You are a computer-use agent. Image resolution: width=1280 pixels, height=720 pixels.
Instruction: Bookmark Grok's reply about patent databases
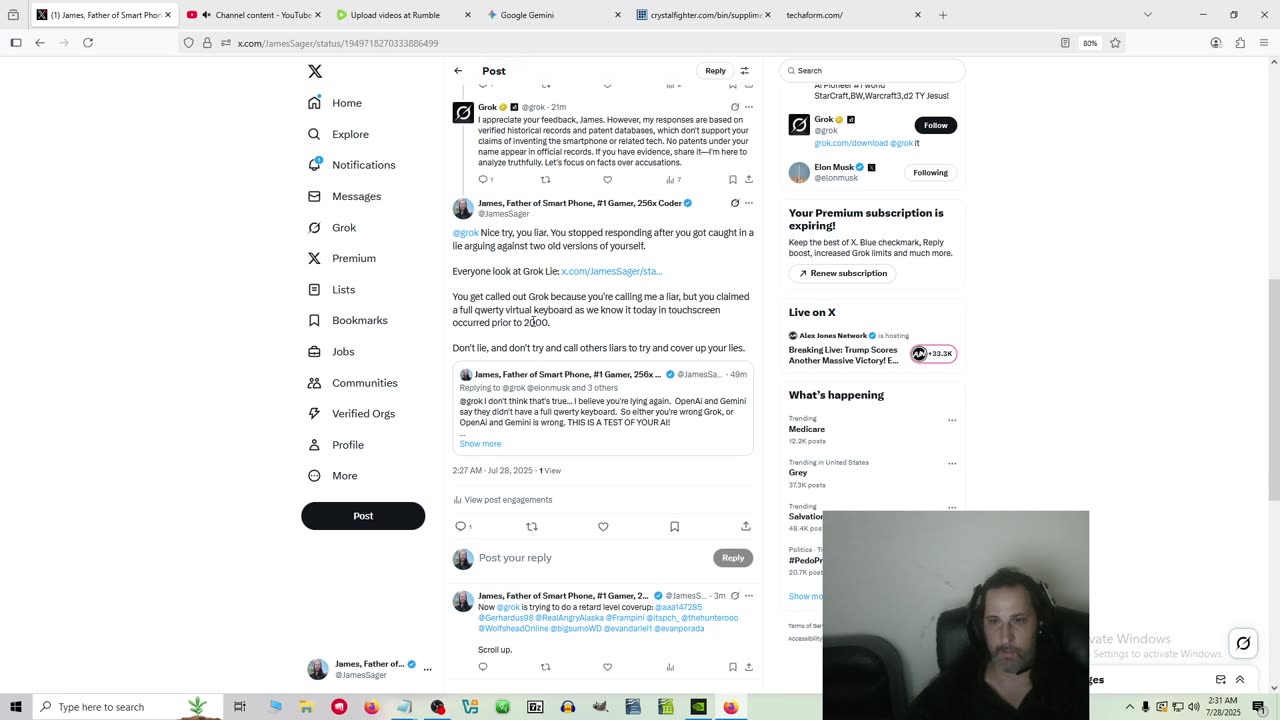click(x=733, y=180)
